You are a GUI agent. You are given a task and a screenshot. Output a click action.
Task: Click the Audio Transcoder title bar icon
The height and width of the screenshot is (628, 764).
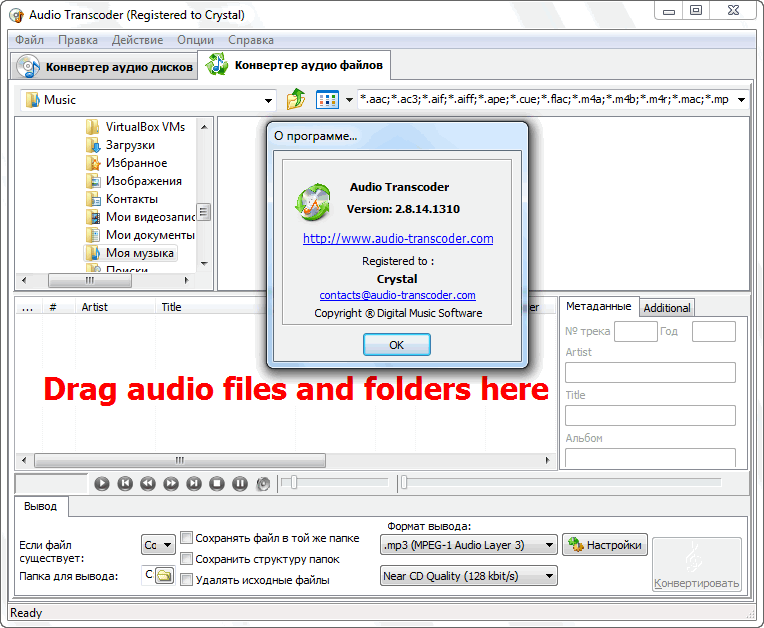(x=17, y=16)
